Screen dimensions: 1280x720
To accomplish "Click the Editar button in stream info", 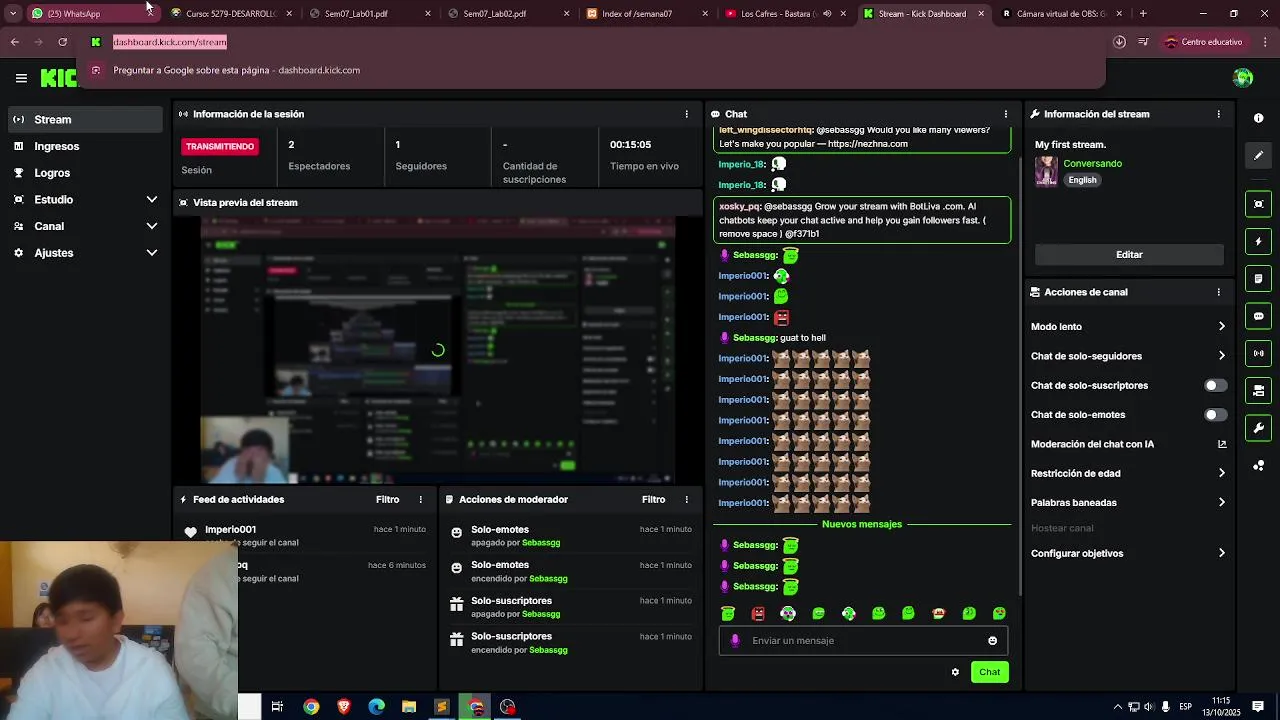I will 1129,254.
